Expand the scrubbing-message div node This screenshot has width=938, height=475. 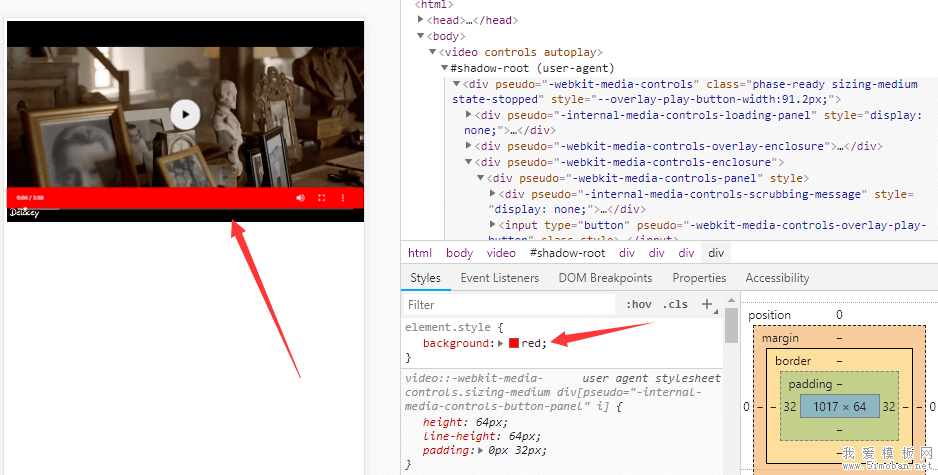(492, 193)
